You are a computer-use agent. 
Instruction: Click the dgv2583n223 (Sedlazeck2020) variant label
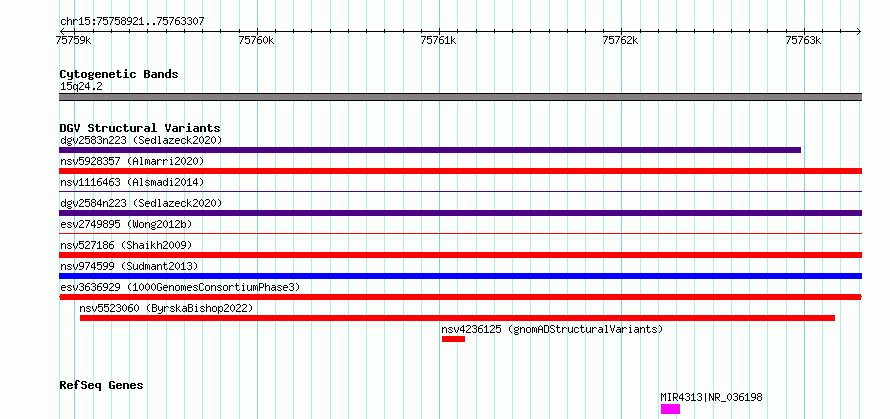pos(141,140)
